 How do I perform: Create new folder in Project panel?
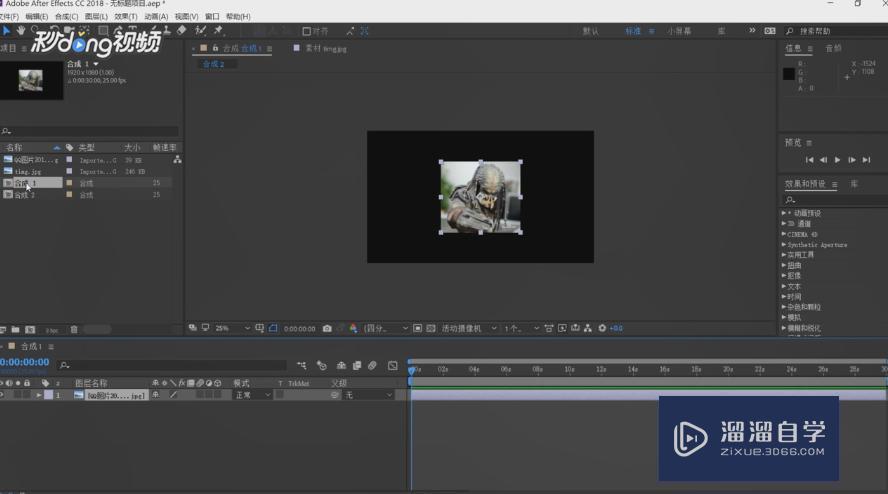point(16,329)
